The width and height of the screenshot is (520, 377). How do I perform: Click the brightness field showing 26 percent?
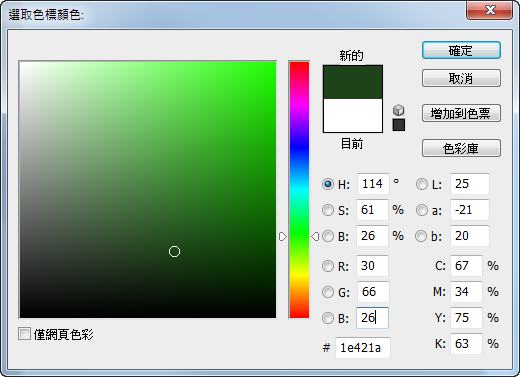(372, 236)
